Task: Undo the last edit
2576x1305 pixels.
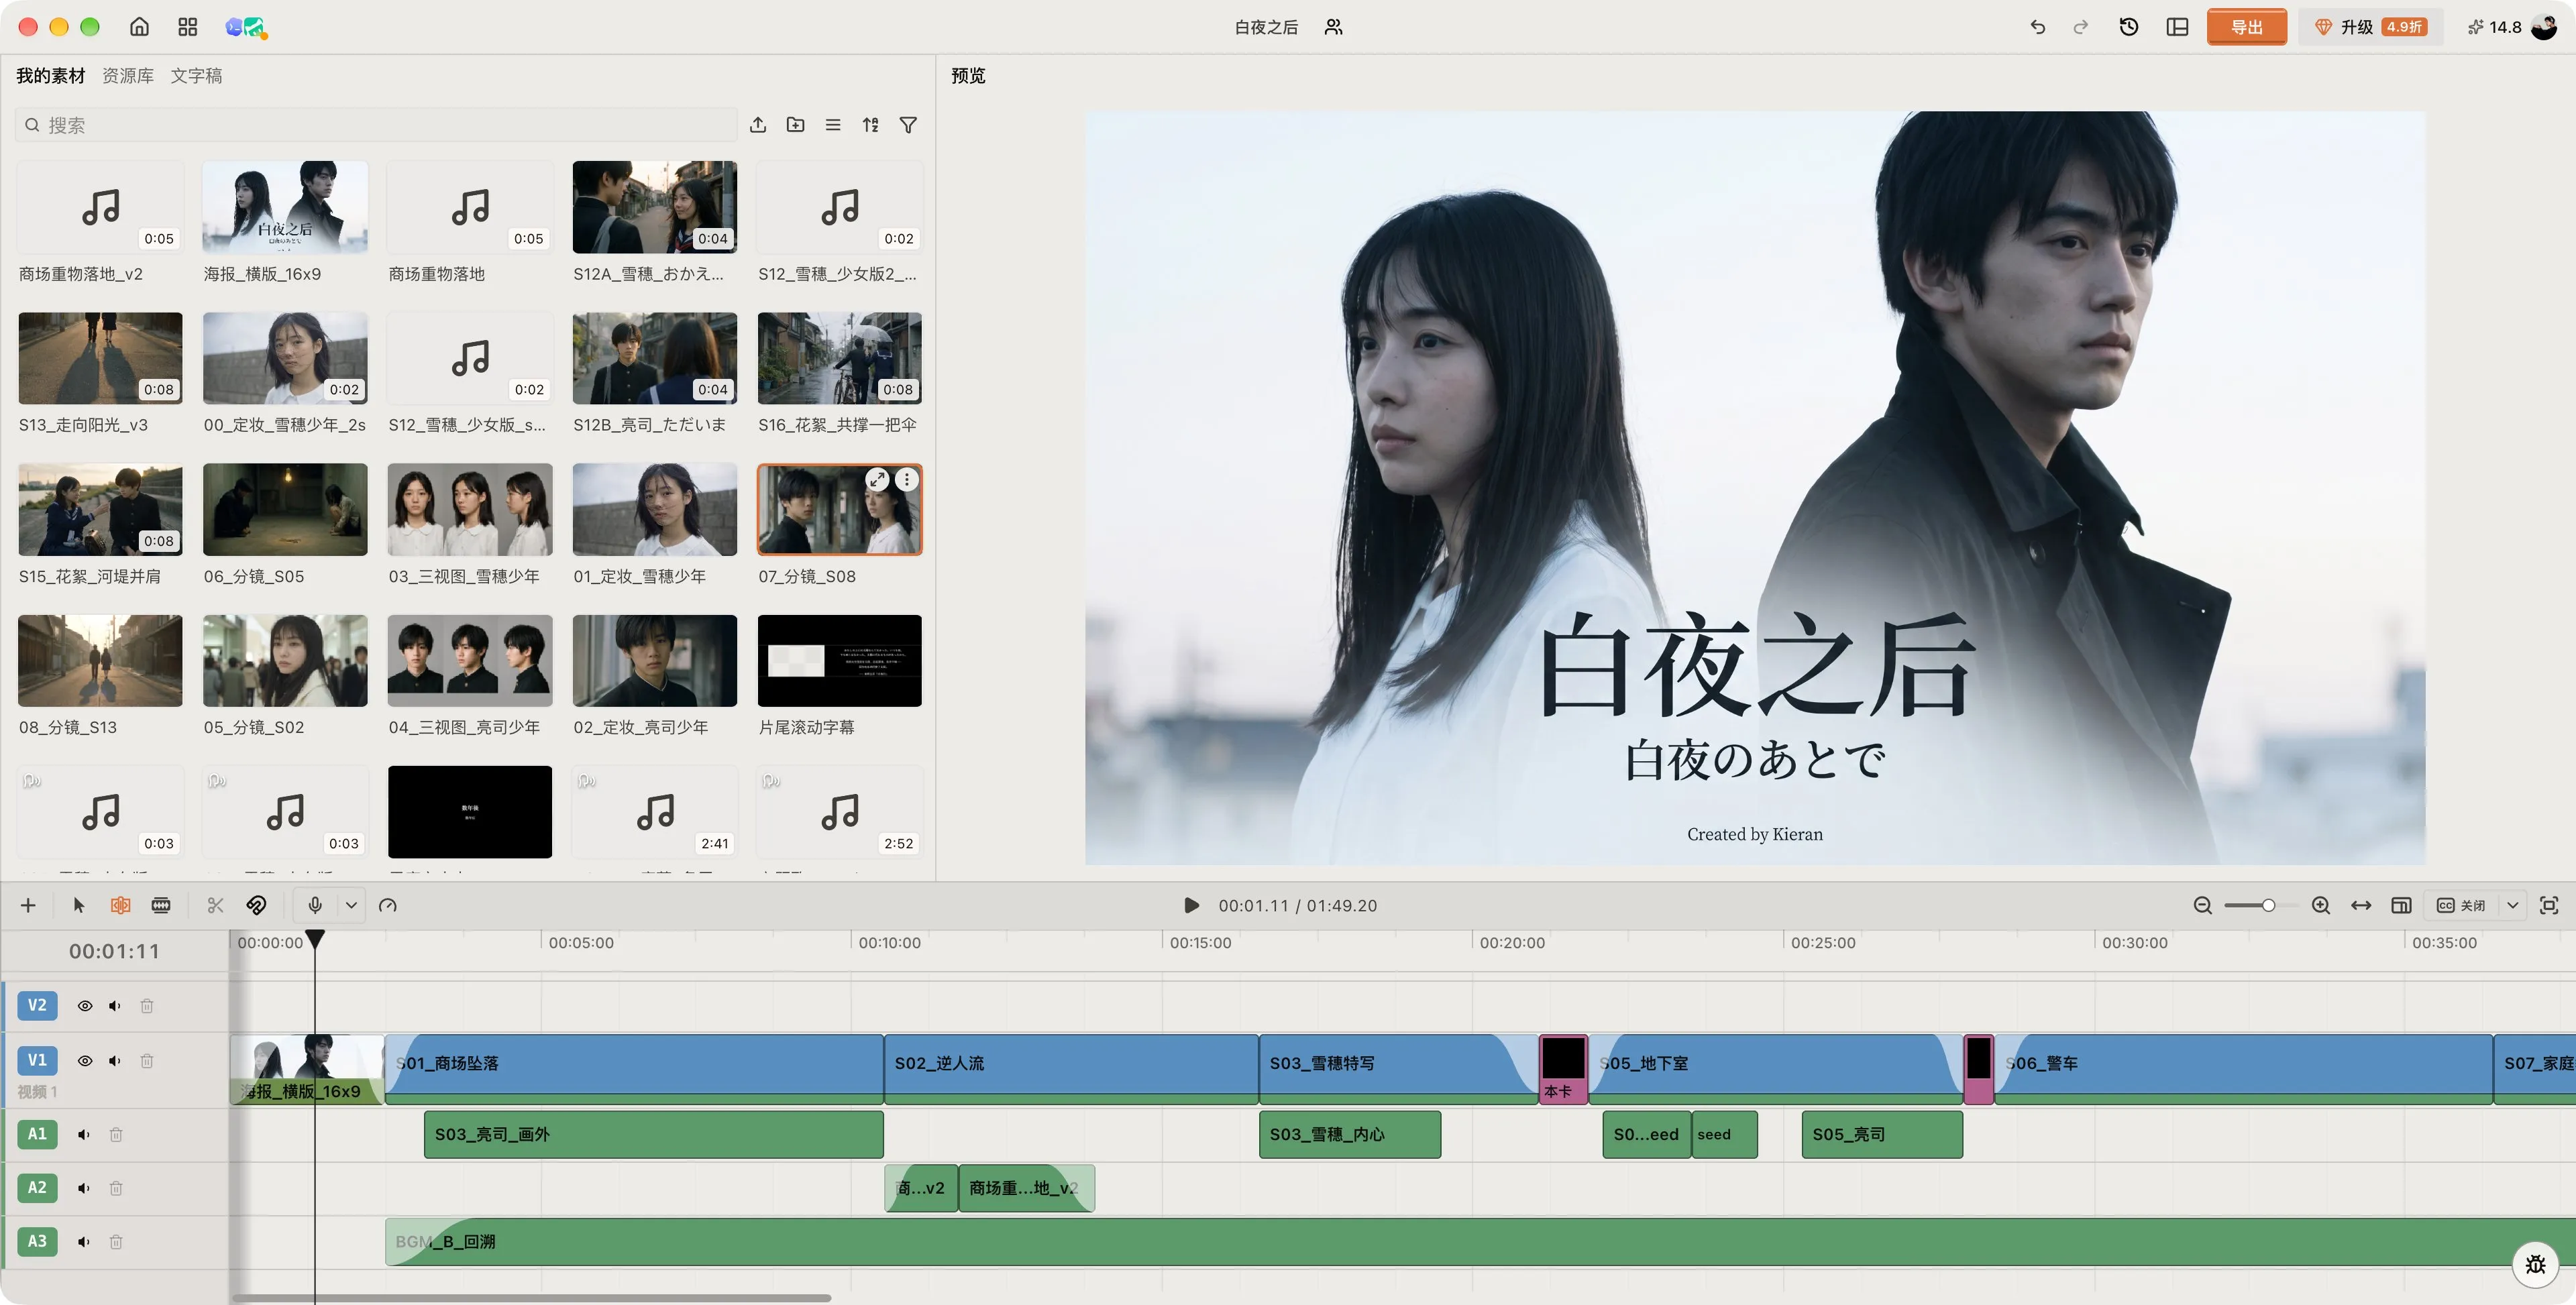Action: click(2037, 27)
